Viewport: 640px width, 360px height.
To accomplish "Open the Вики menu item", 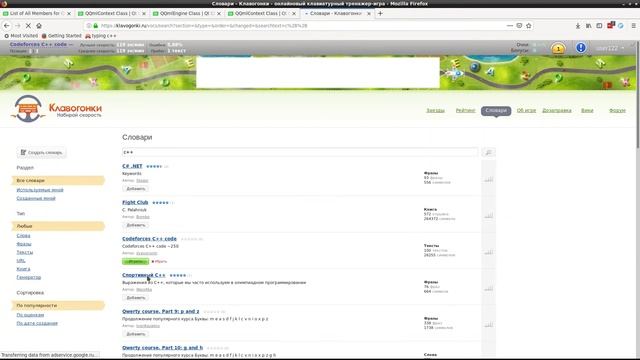I will click(587, 111).
